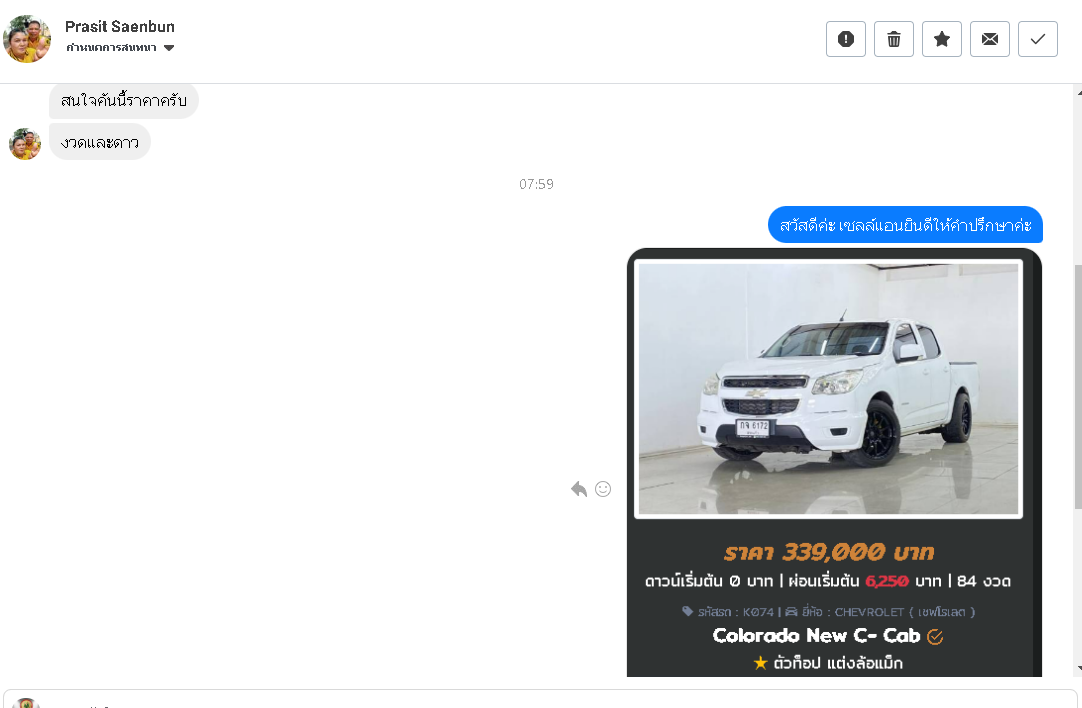
Task: Reply to car card using arrow icon
Action: 579,489
